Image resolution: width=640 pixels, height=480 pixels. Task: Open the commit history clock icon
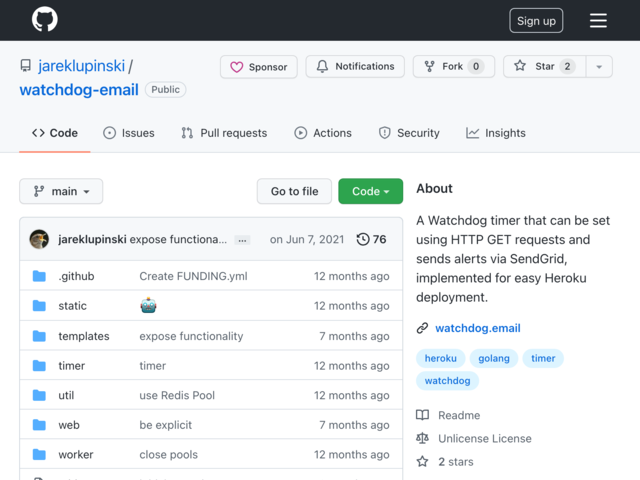point(363,239)
